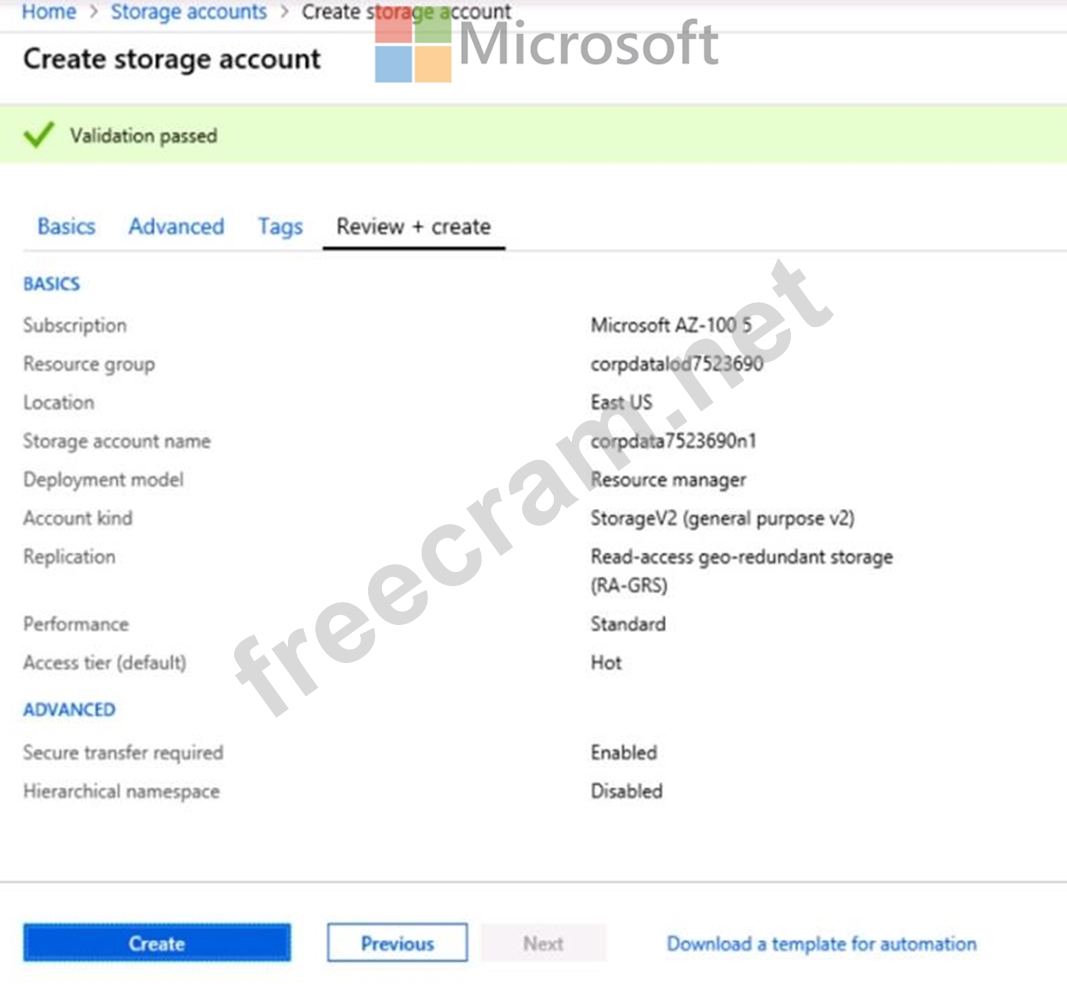Switch to the Basics tab
This screenshot has width=1067, height=984.
pyautogui.click(x=66, y=226)
